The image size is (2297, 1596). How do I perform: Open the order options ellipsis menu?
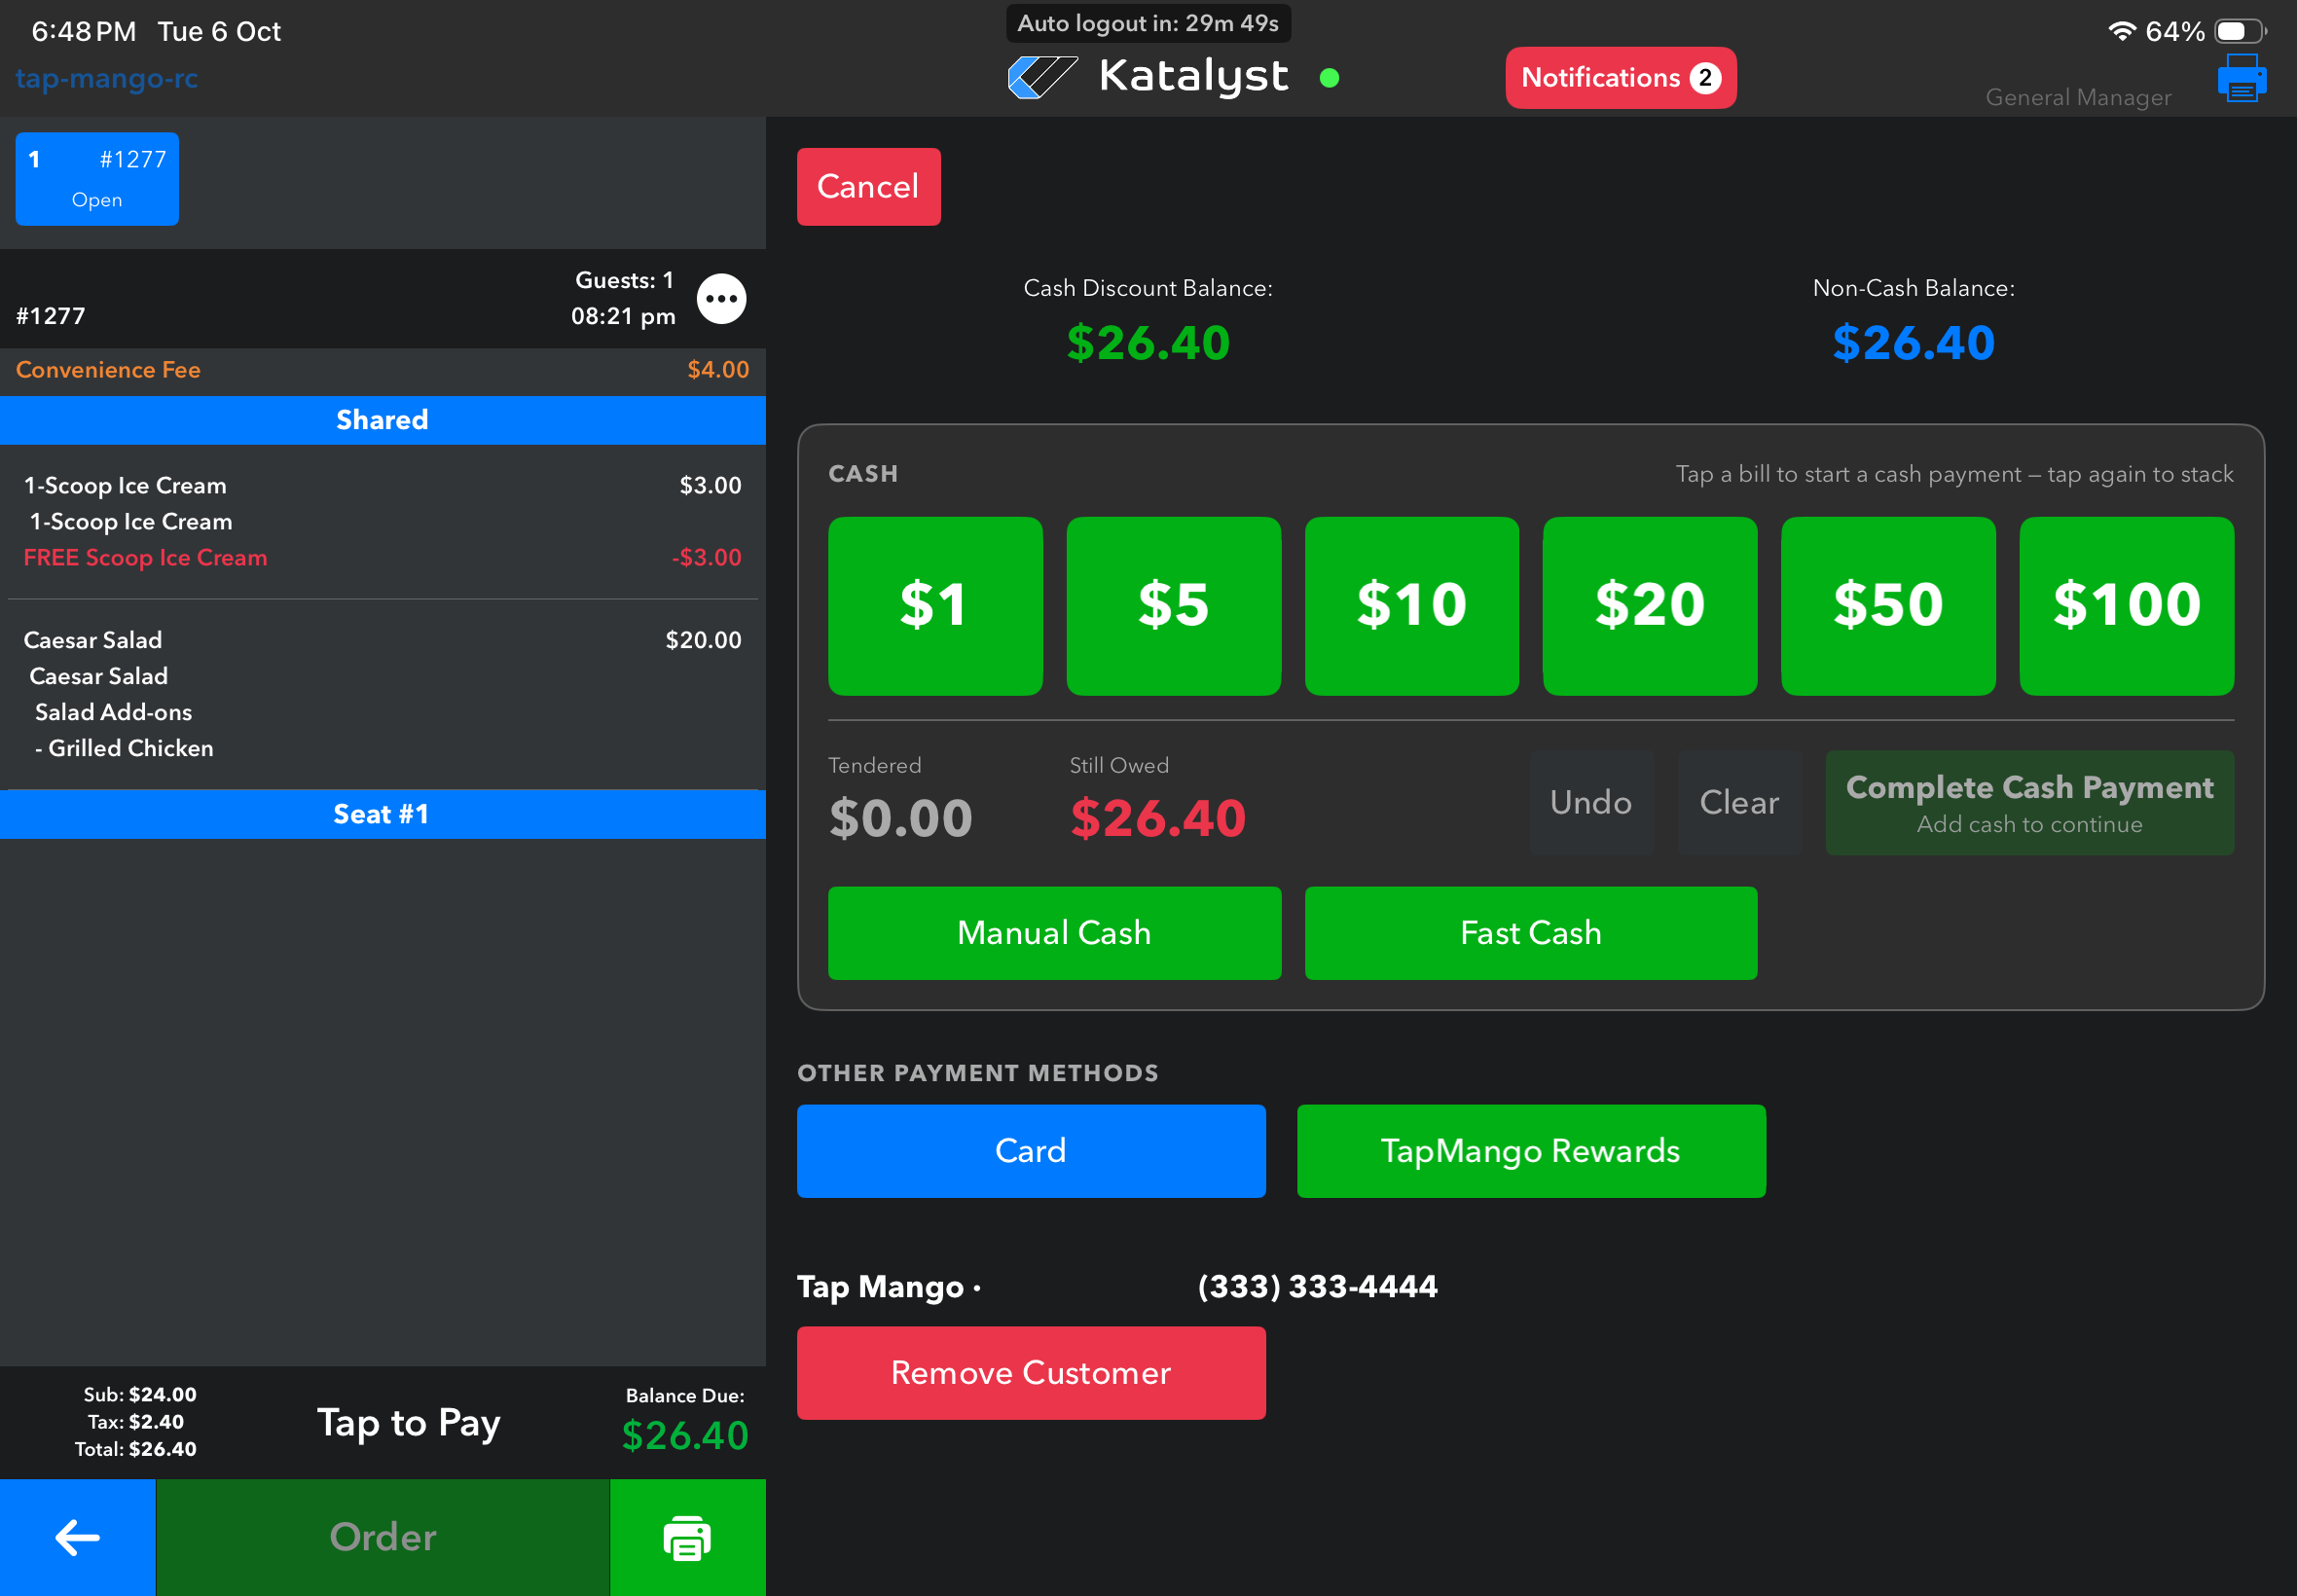pyautogui.click(x=721, y=299)
